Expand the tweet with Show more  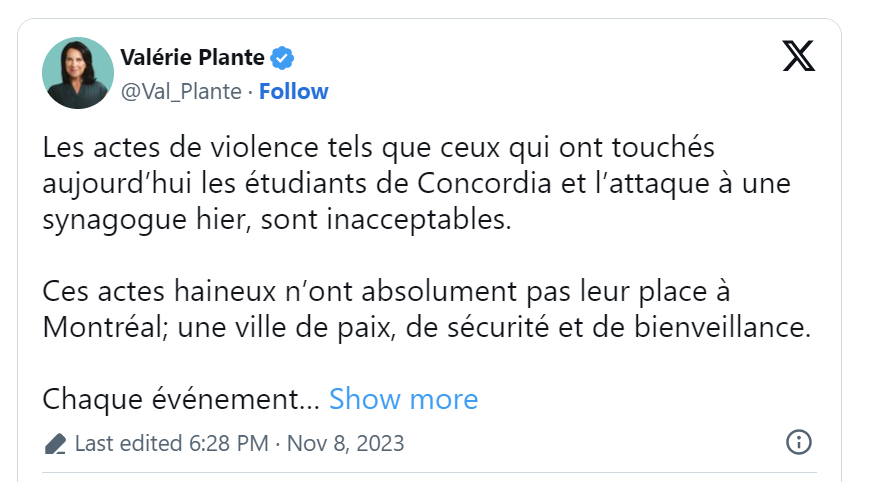tap(403, 399)
